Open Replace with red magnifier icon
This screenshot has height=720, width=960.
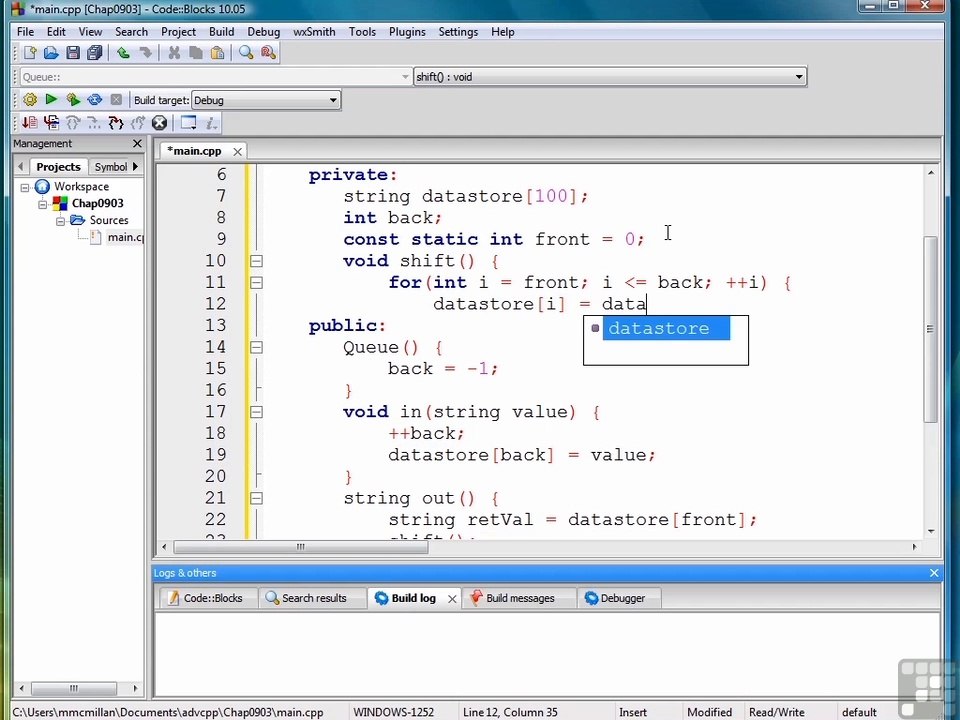(268, 53)
